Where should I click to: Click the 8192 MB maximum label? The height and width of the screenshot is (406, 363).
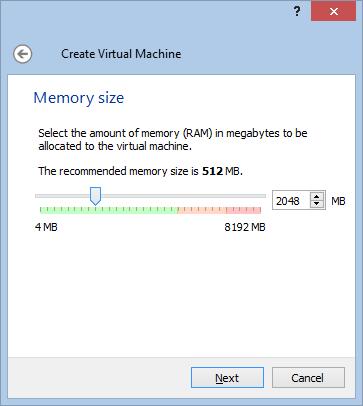(245, 227)
